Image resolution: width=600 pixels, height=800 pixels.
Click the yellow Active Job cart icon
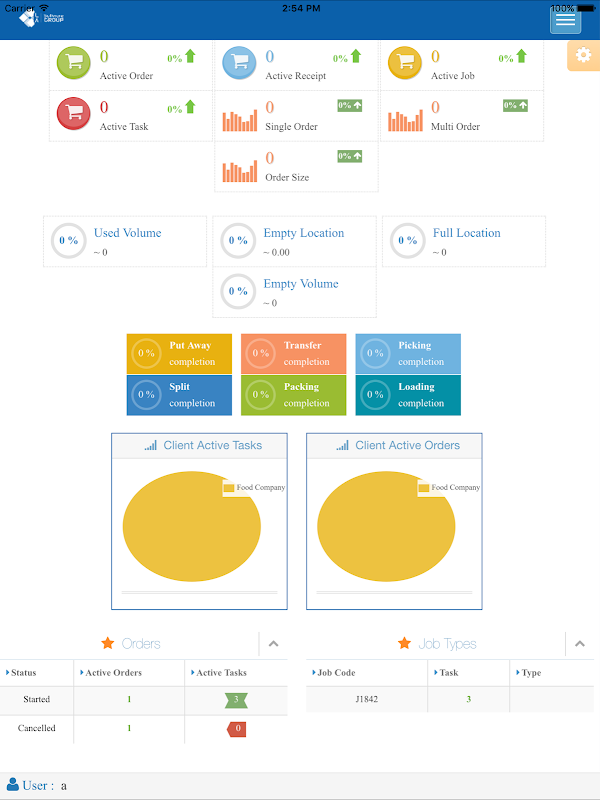[x=405, y=63]
